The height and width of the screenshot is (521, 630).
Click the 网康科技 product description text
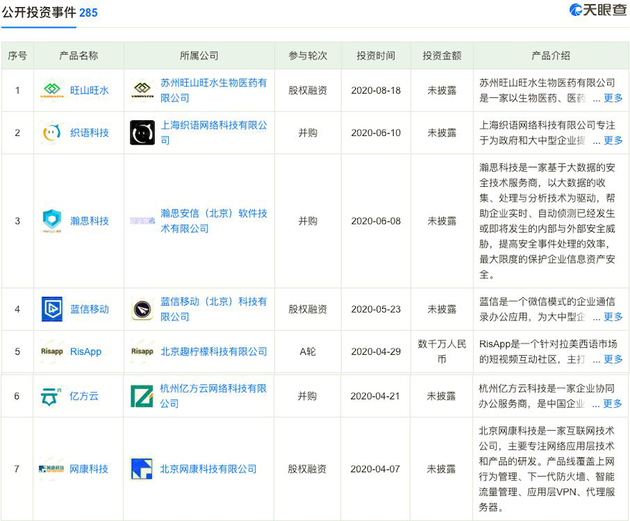pos(547,469)
